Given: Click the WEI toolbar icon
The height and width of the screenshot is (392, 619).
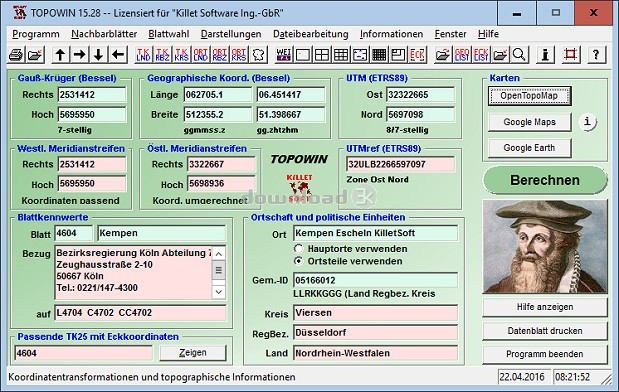Looking at the screenshot, I should coord(283,54).
